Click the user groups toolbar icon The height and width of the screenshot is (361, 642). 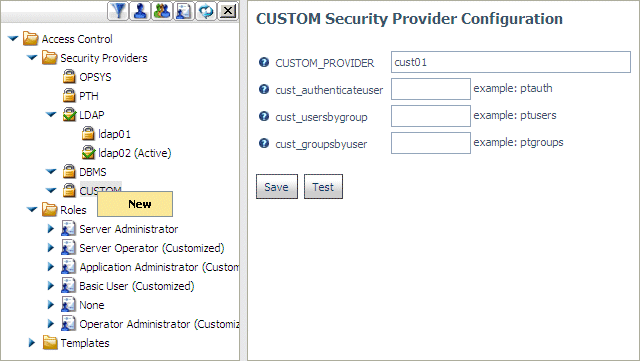click(162, 11)
